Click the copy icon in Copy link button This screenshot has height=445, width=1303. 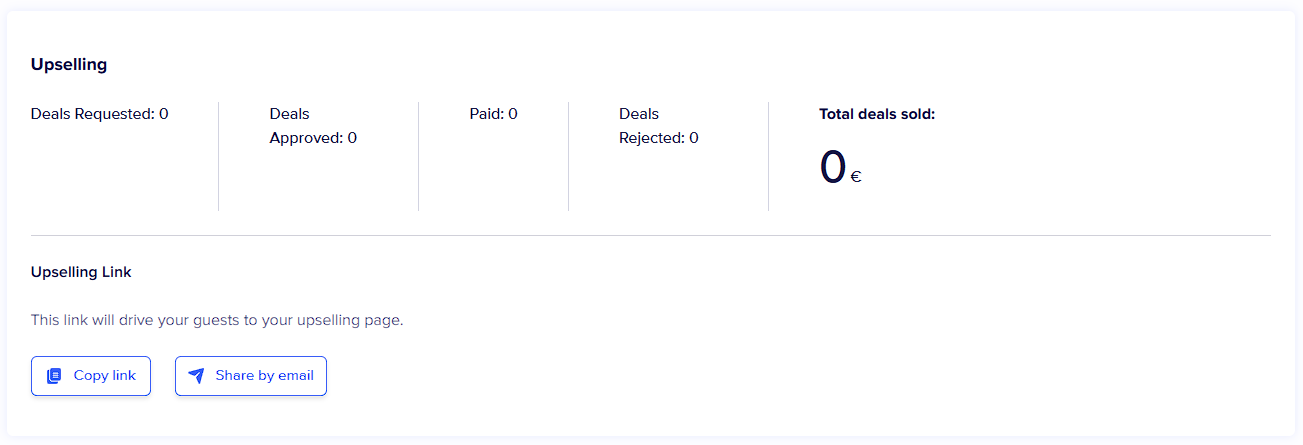[55, 376]
